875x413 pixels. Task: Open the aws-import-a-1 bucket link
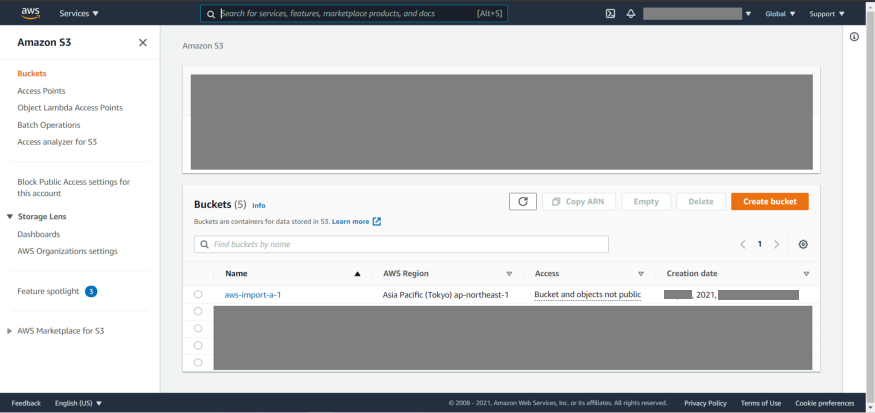coord(252,295)
